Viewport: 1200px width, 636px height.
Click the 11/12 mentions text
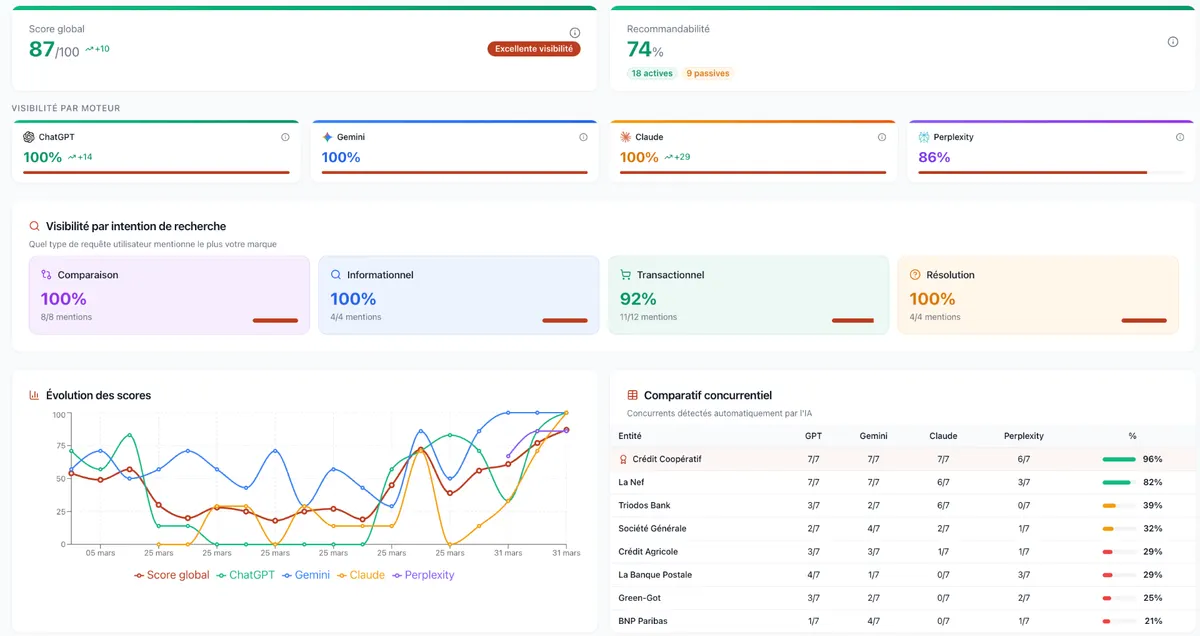pos(648,317)
